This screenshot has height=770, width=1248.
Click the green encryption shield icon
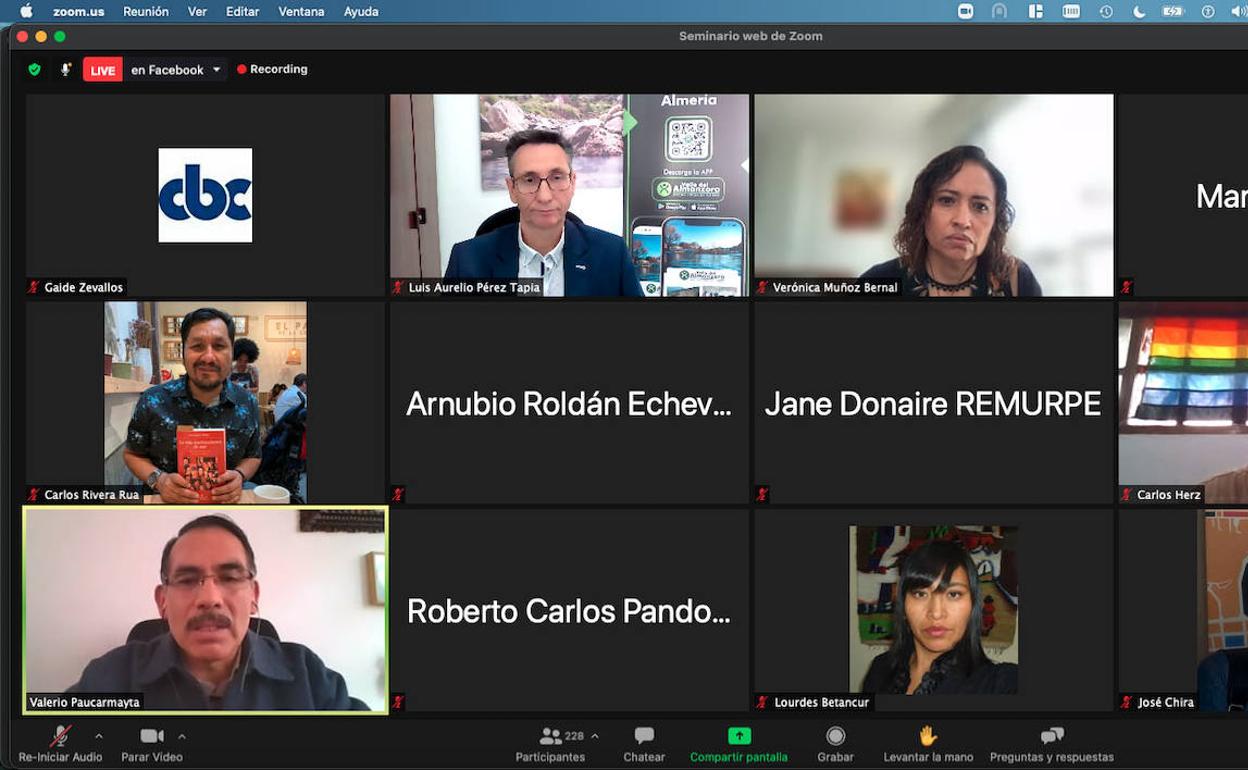click(x=35, y=70)
